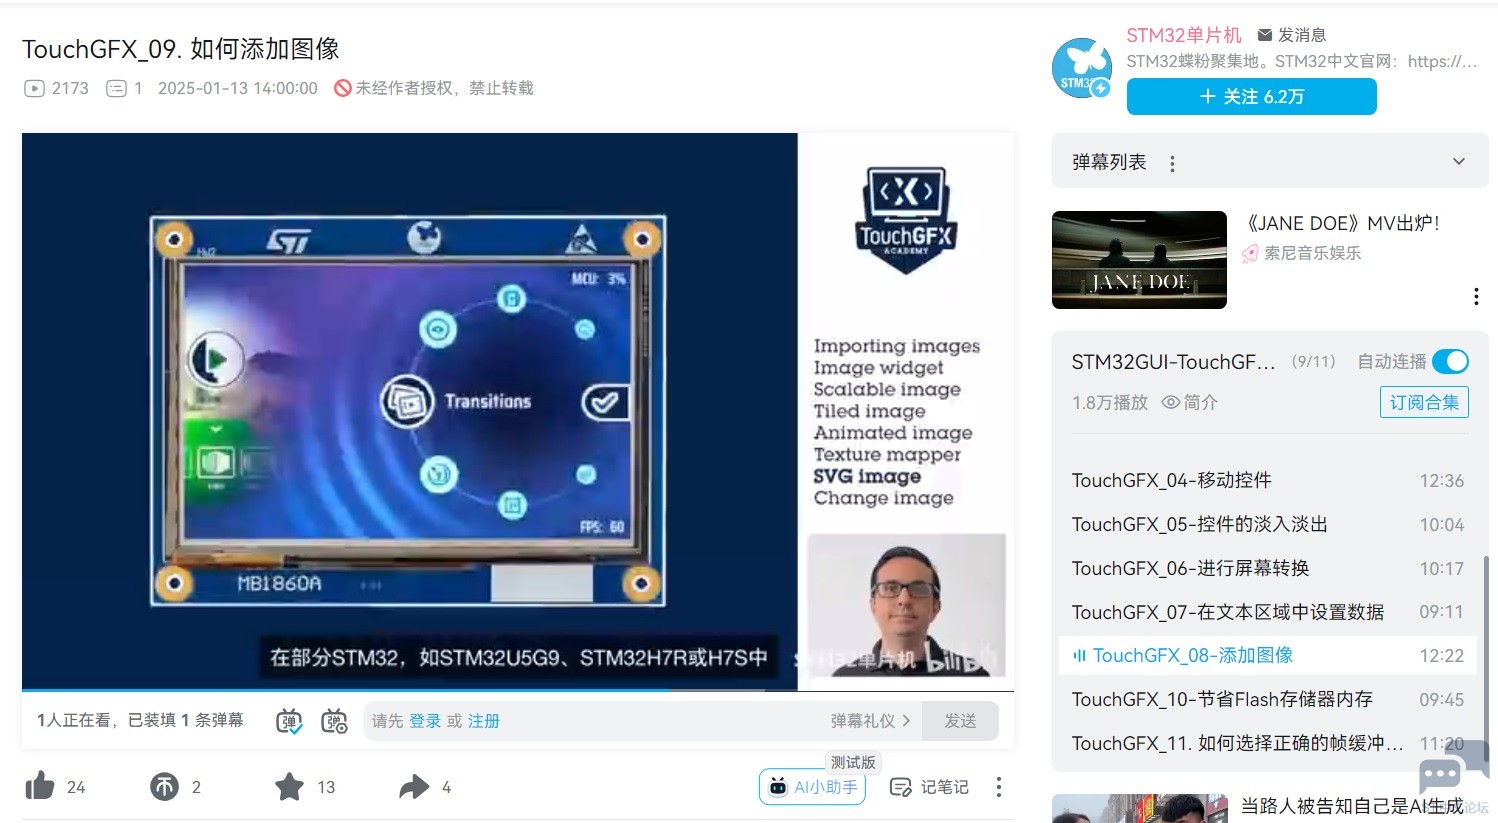The image size is (1498, 823).
Task: Click the star favorite icon
Action: (289, 787)
